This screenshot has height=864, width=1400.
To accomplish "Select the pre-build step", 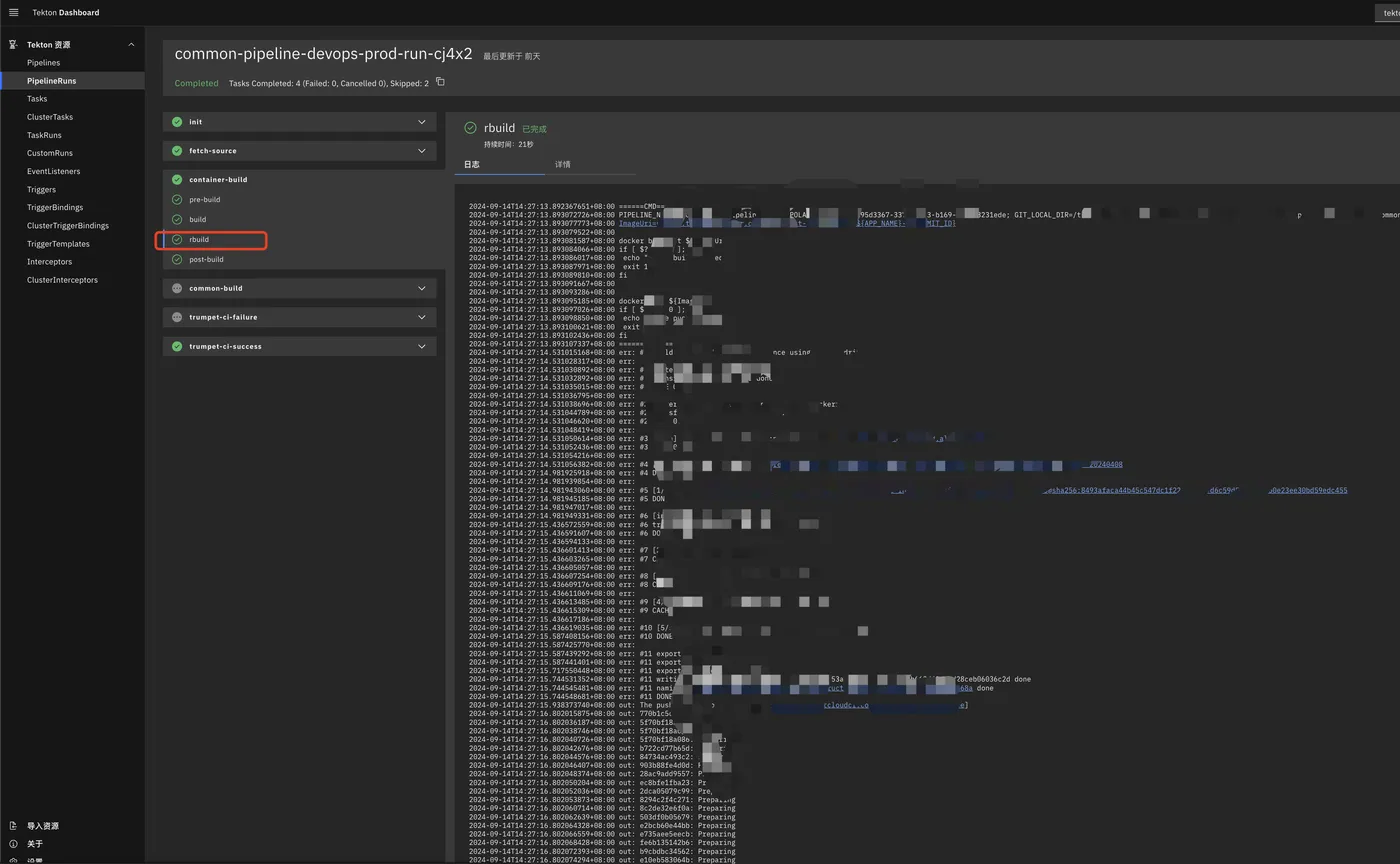I will (204, 199).
